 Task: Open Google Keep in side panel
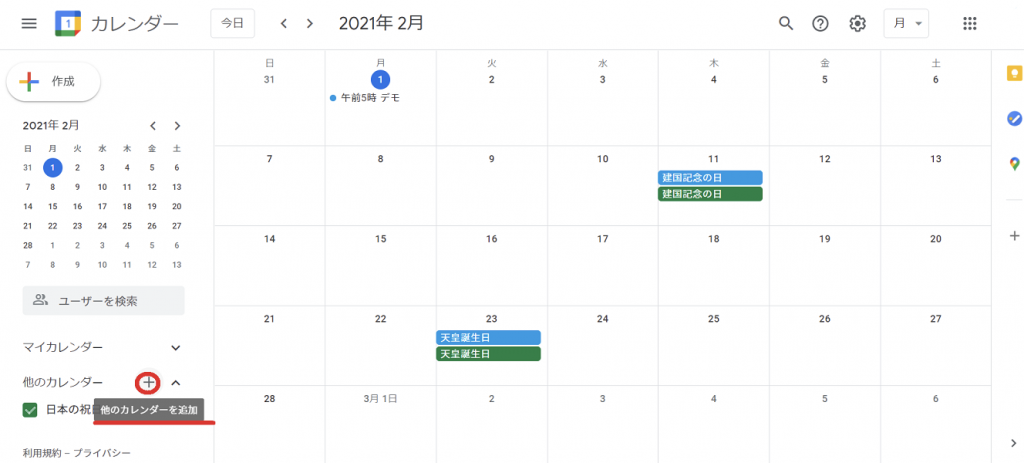1014,74
